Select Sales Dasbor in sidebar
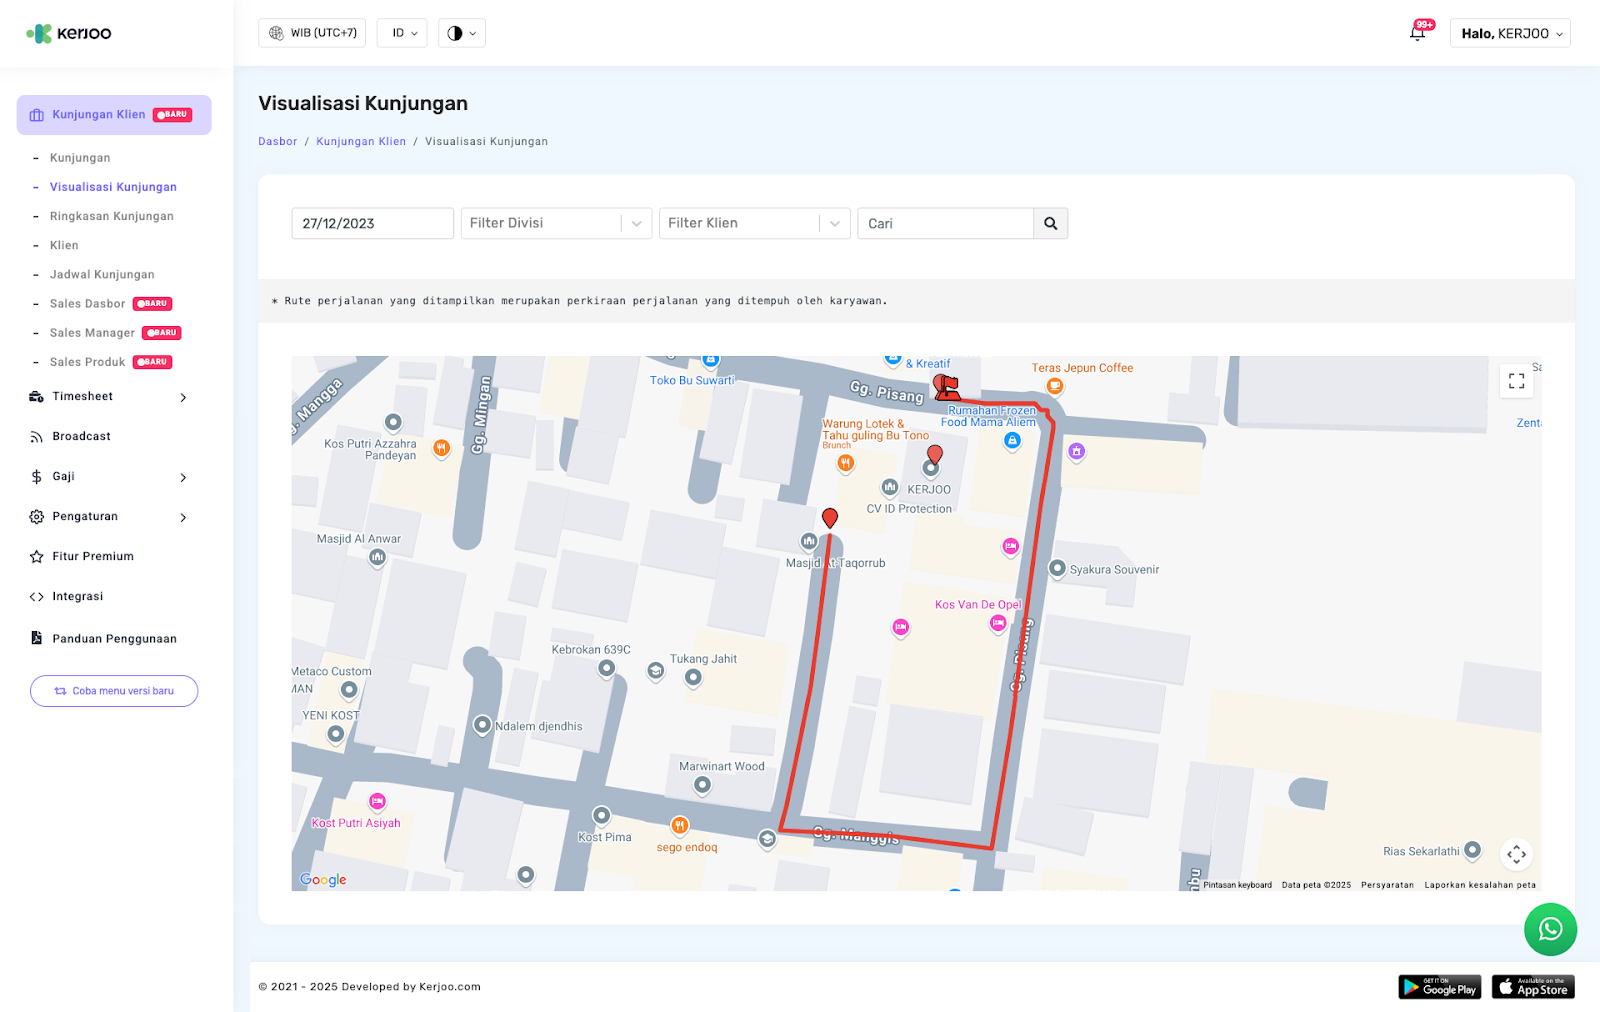 pos(88,304)
